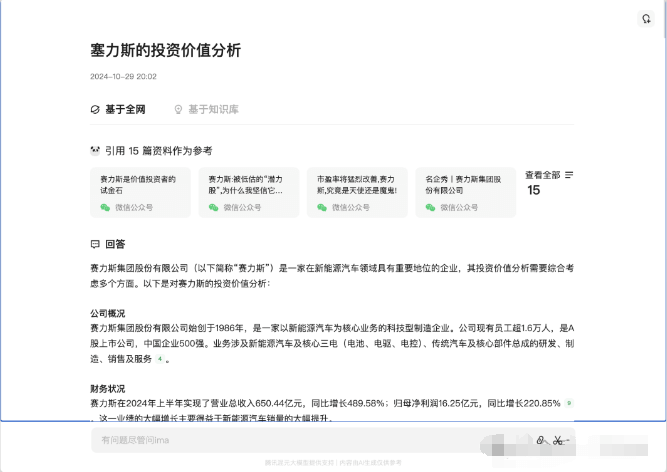The width and height of the screenshot is (667, 472).
Task: Select the 基于全网 tab
Action: click(118, 109)
